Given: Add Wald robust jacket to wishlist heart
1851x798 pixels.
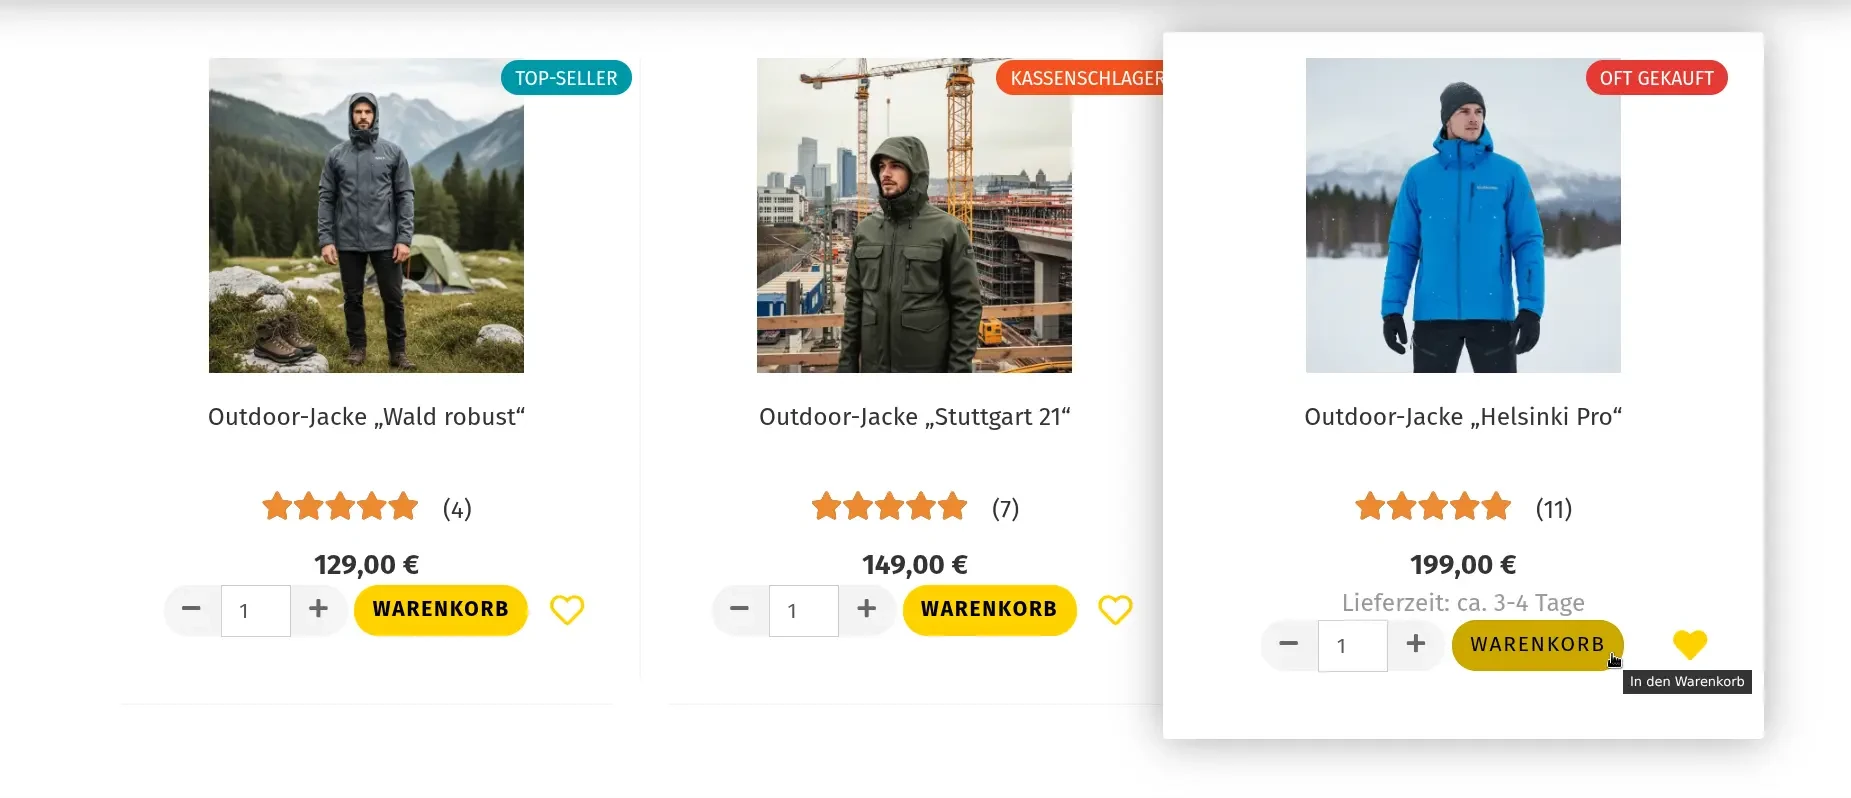Looking at the screenshot, I should (567, 610).
